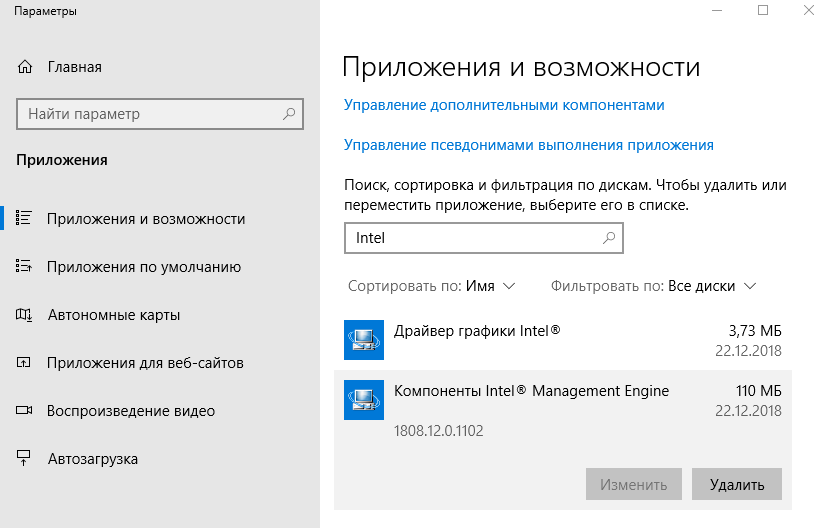Viewport: 824px width, 528px height.
Task: Select Приложения и возможности in sidebar
Action: 146,219
